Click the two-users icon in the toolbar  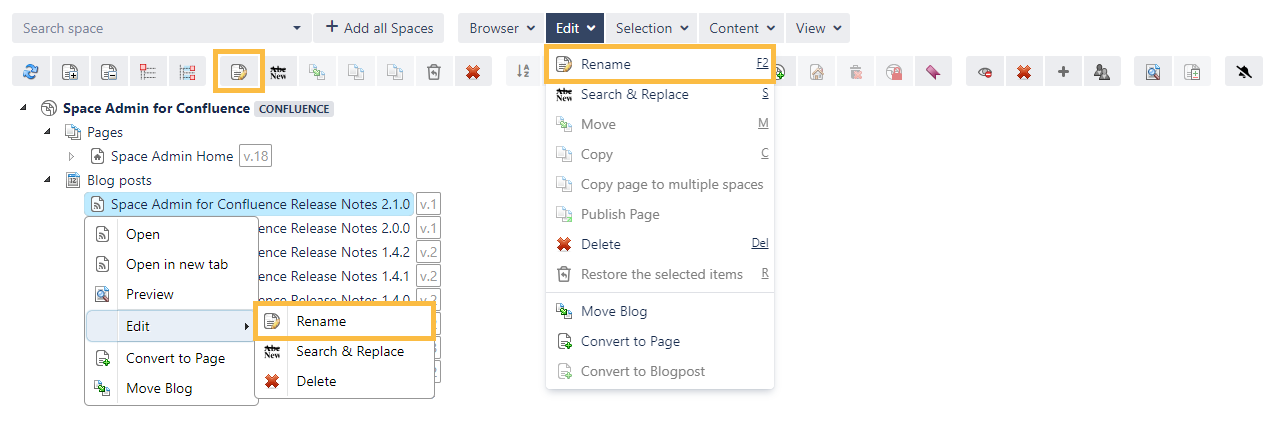(1102, 72)
